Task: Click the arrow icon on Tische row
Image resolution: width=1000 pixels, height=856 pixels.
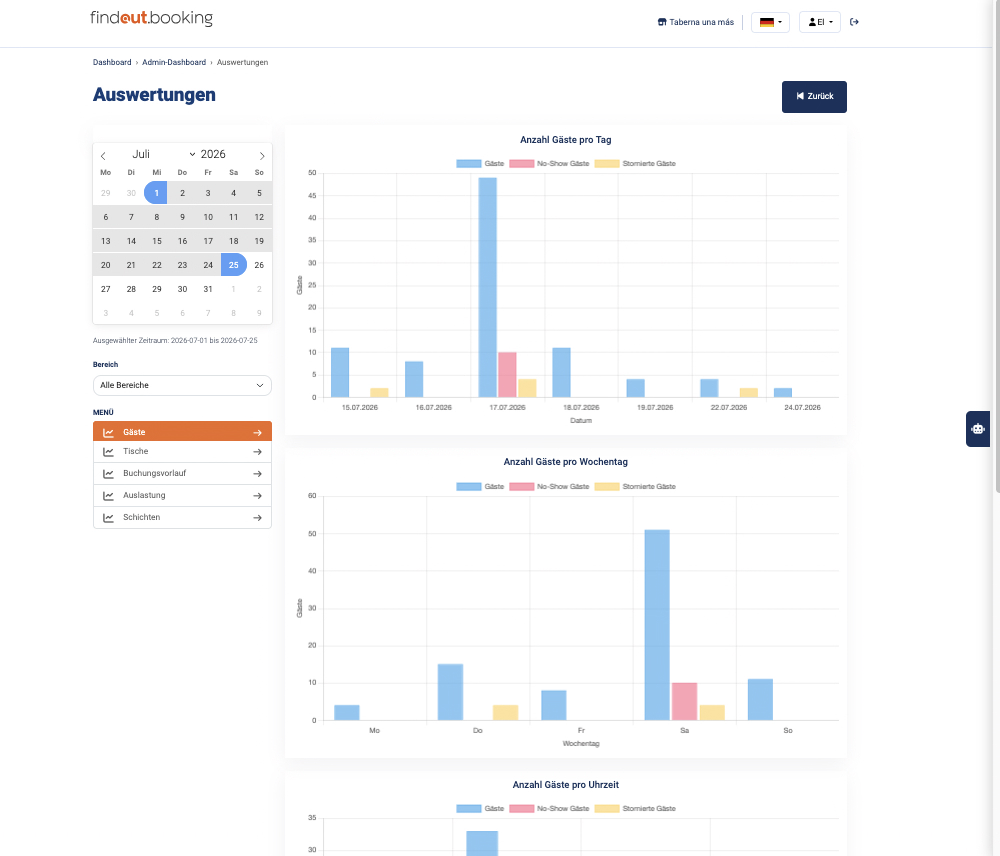Action: click(258, 452)
